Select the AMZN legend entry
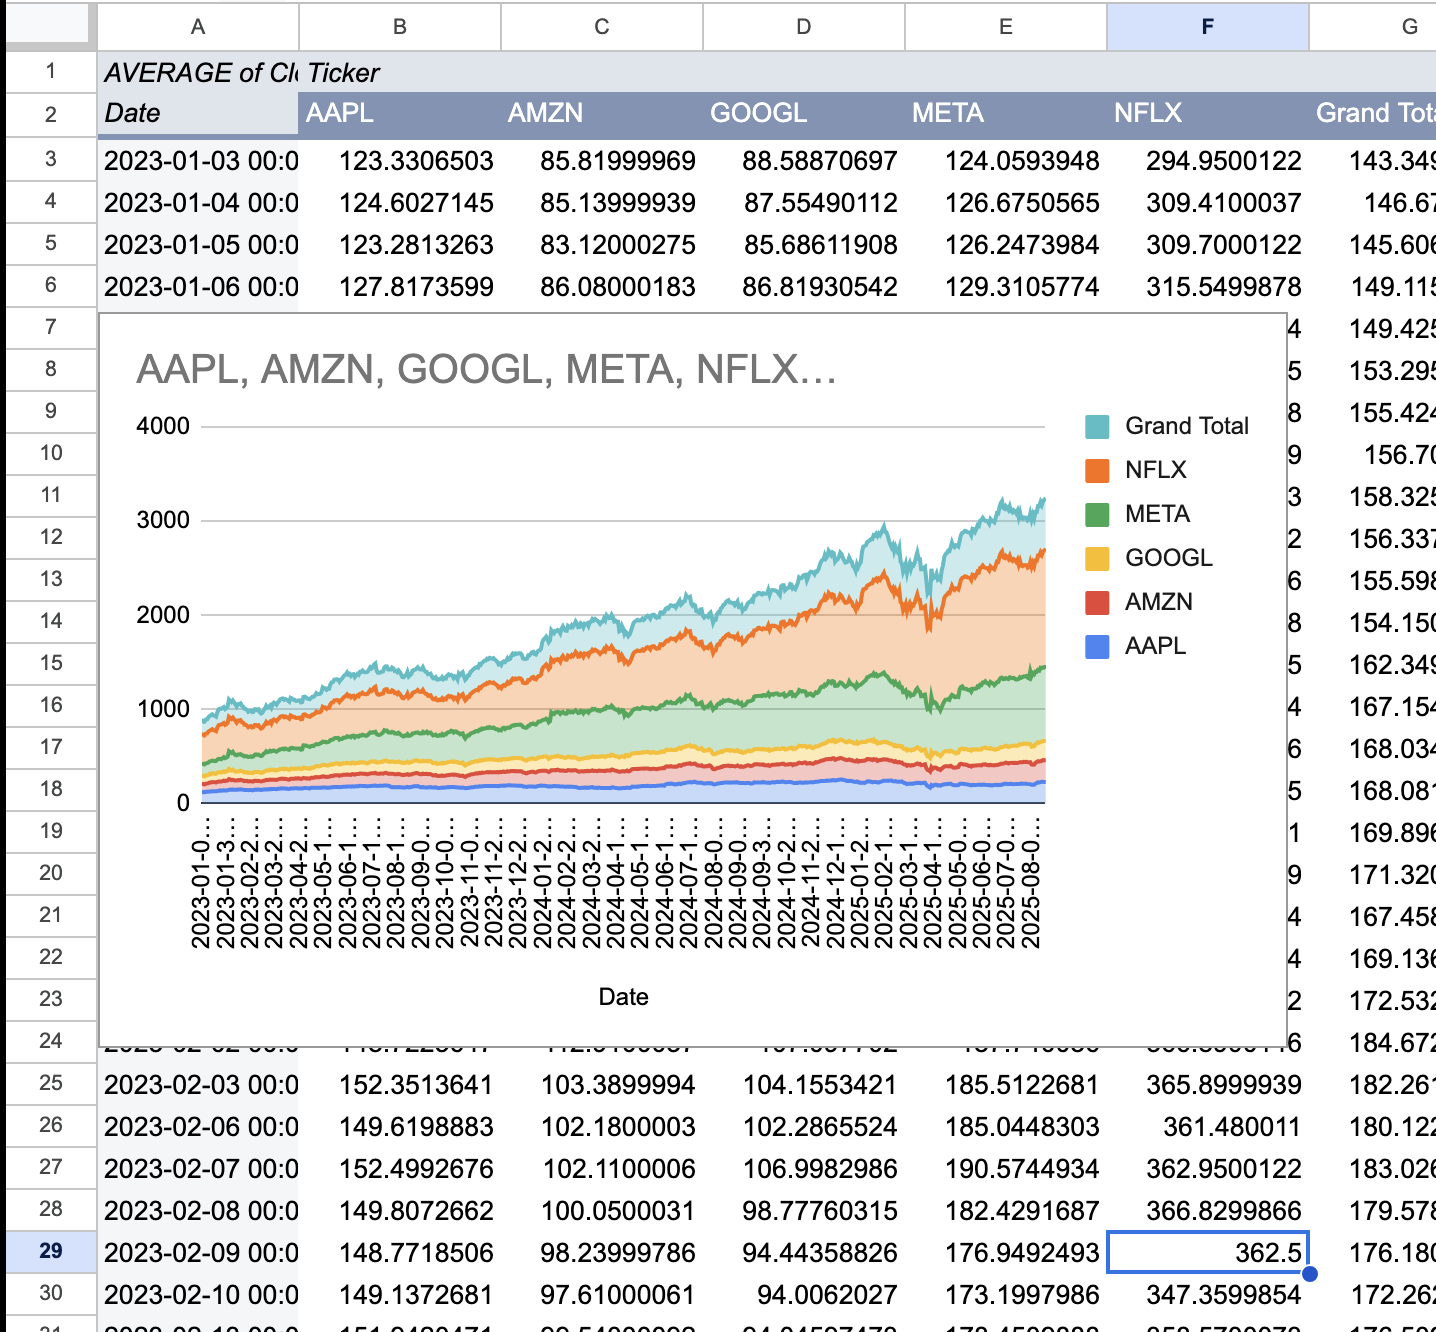 [1159, 601]
